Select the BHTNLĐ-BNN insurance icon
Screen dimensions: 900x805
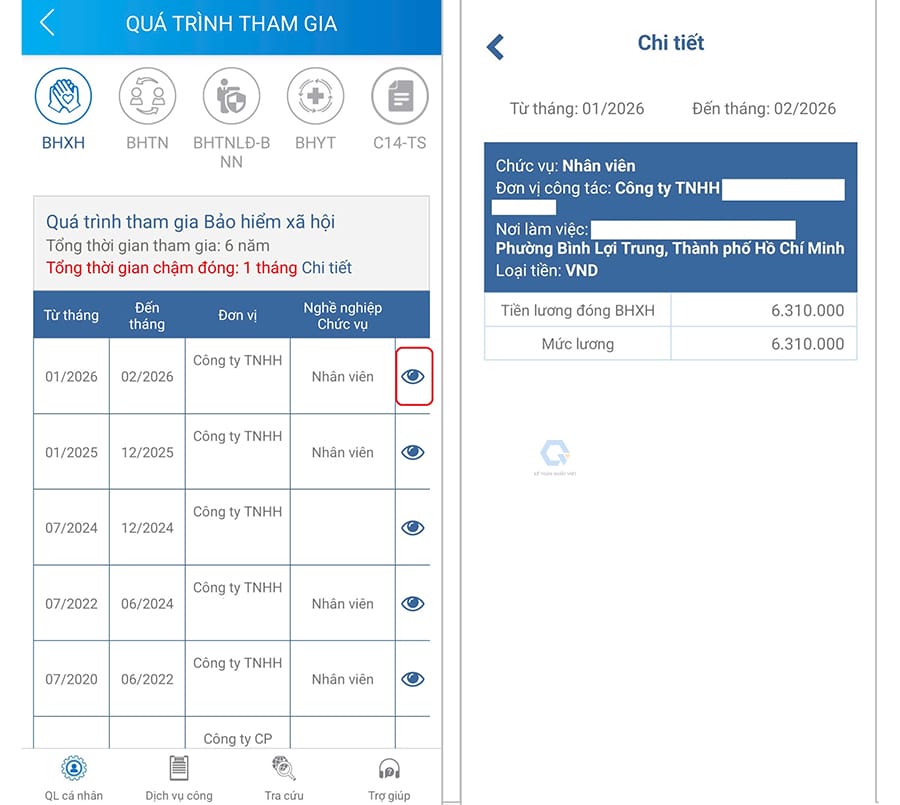pyautogui.click(x=231, y=97)
